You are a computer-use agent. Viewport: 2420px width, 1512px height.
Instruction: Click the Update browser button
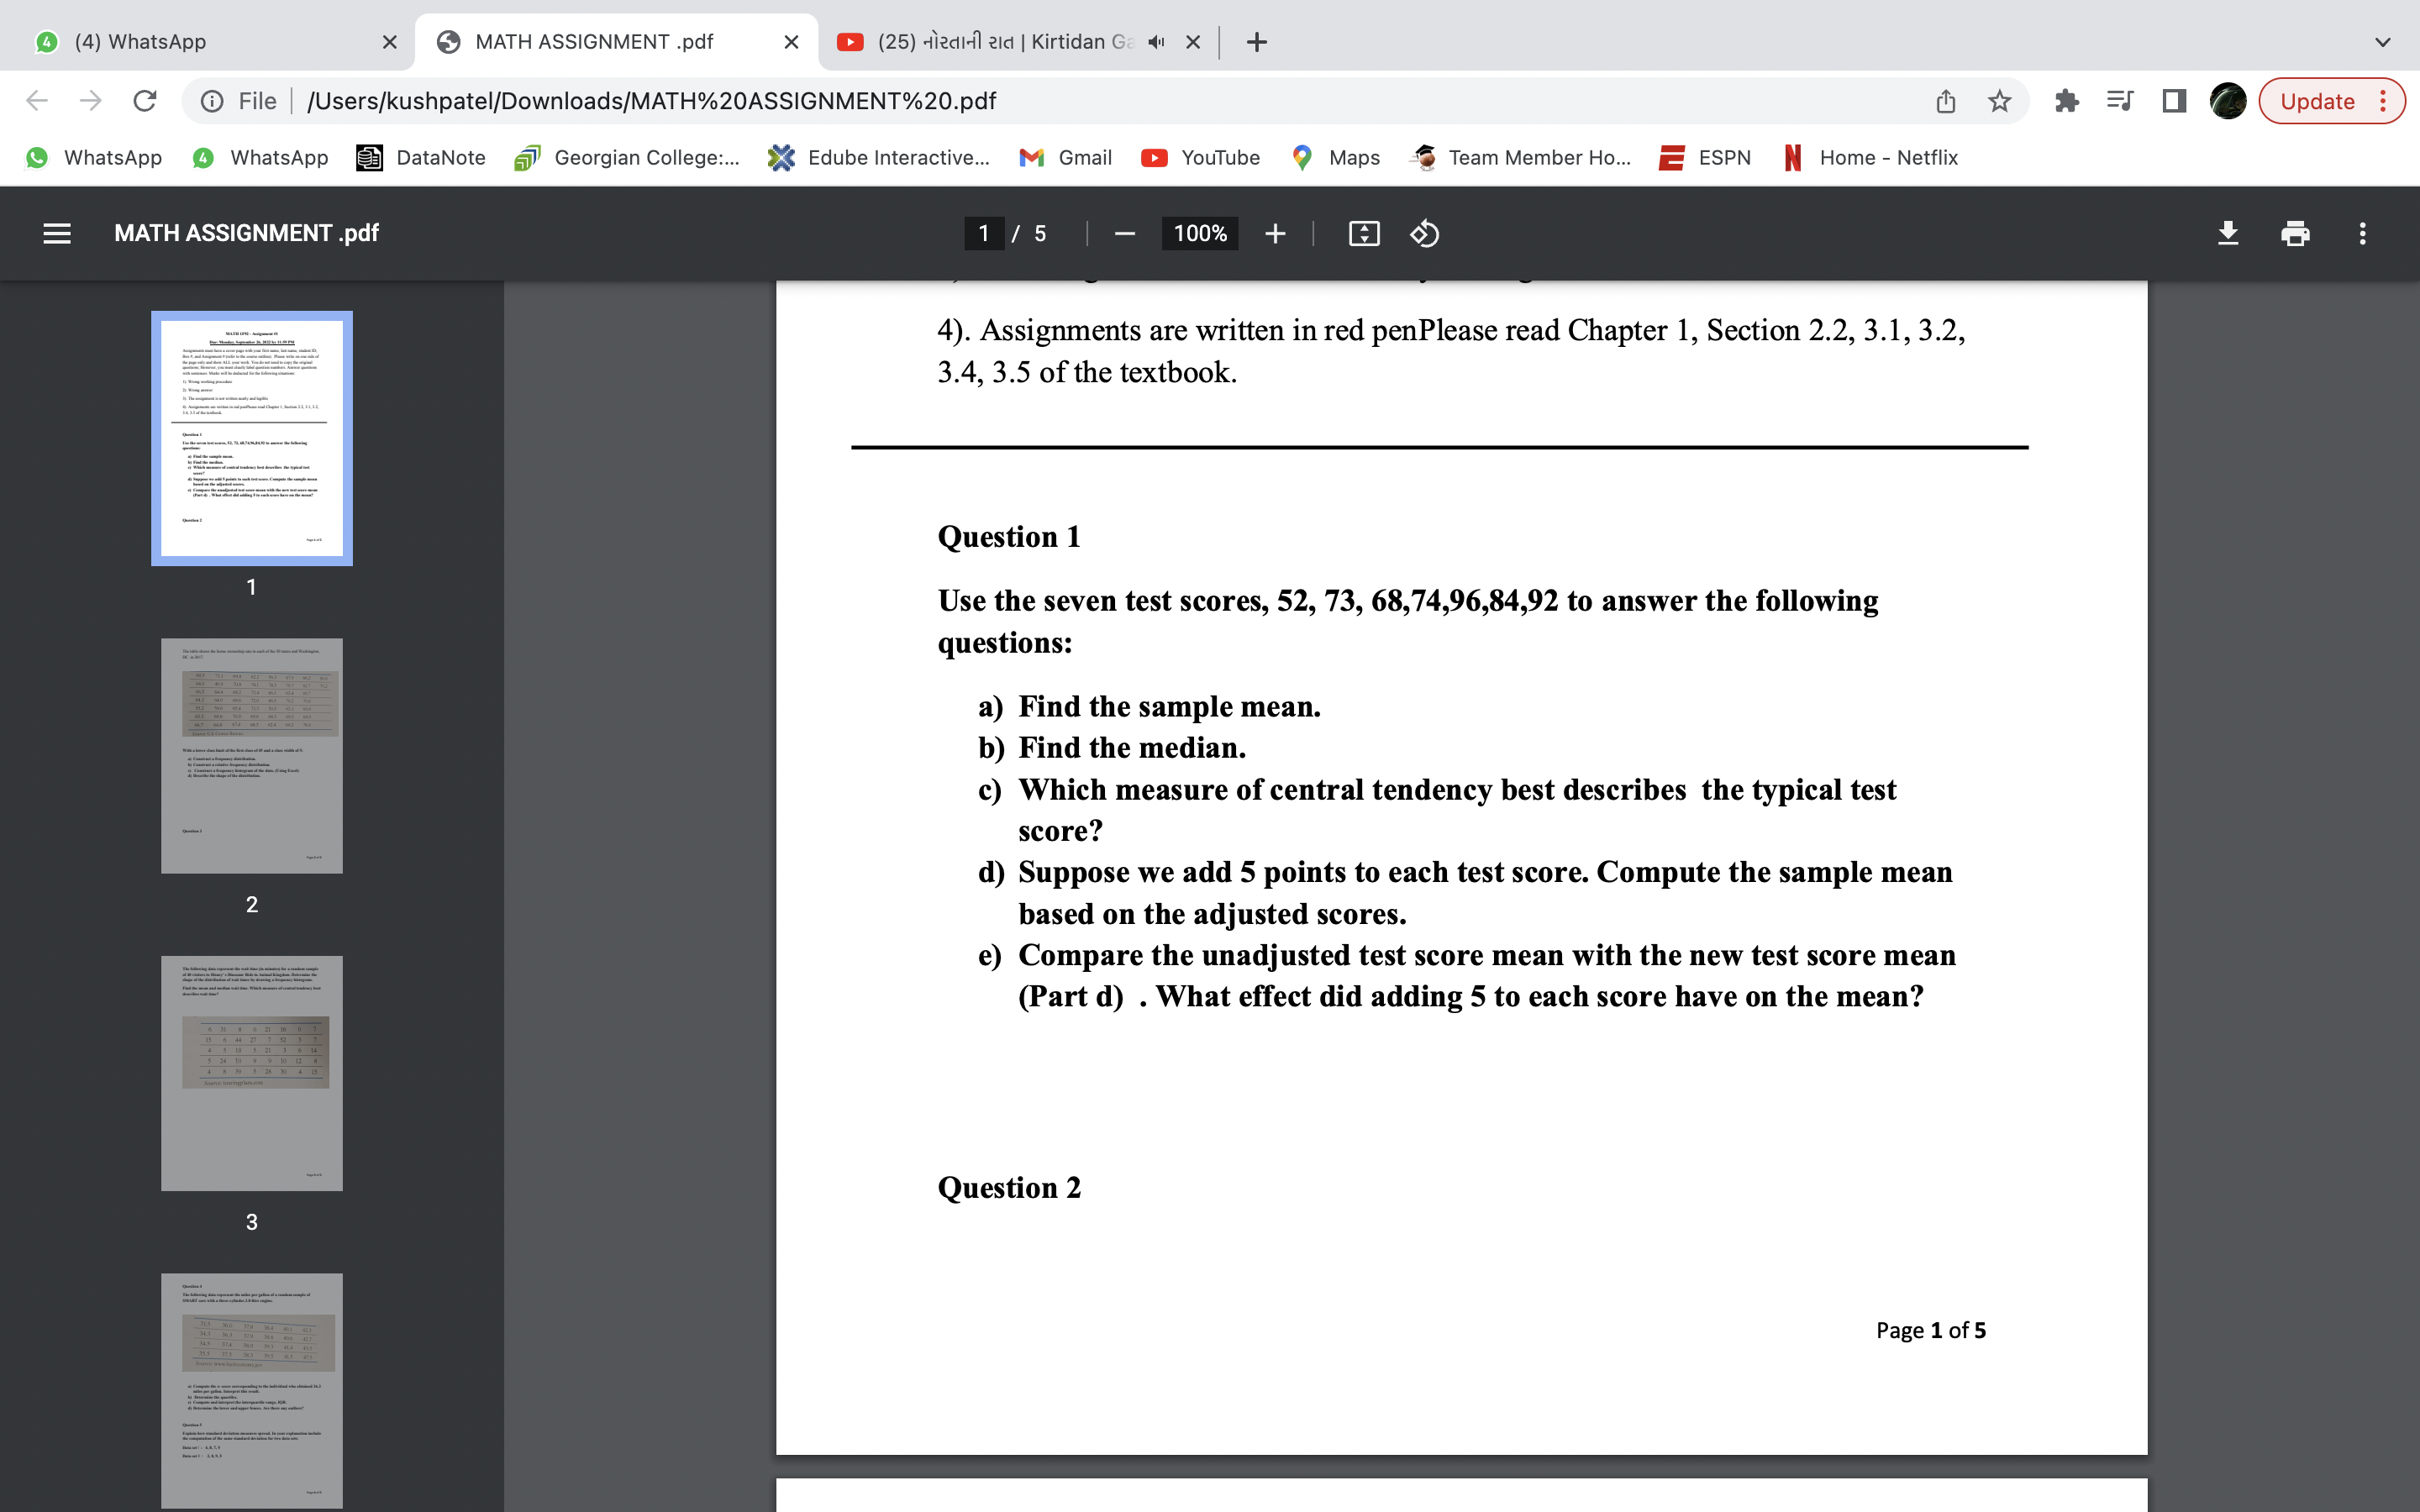2318,100
